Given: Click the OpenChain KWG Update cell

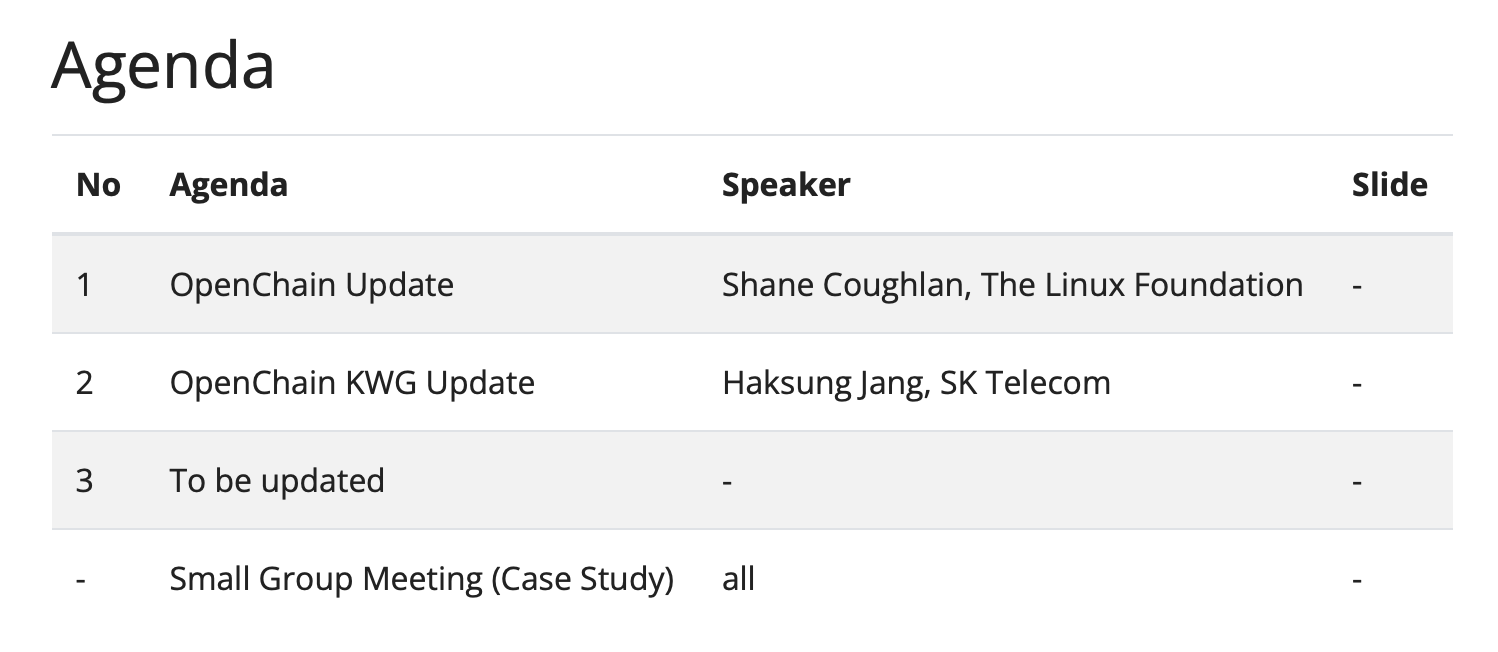Looking at the screenshot, I should [352, 383].
